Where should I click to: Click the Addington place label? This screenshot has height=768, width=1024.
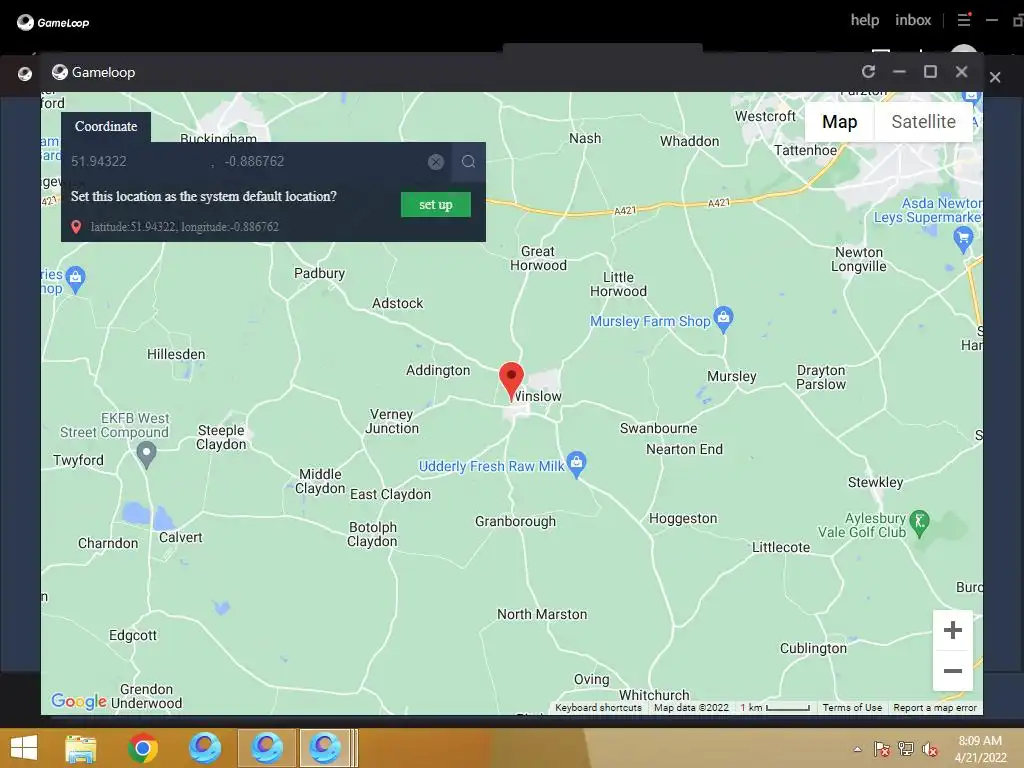coord(438,370)
